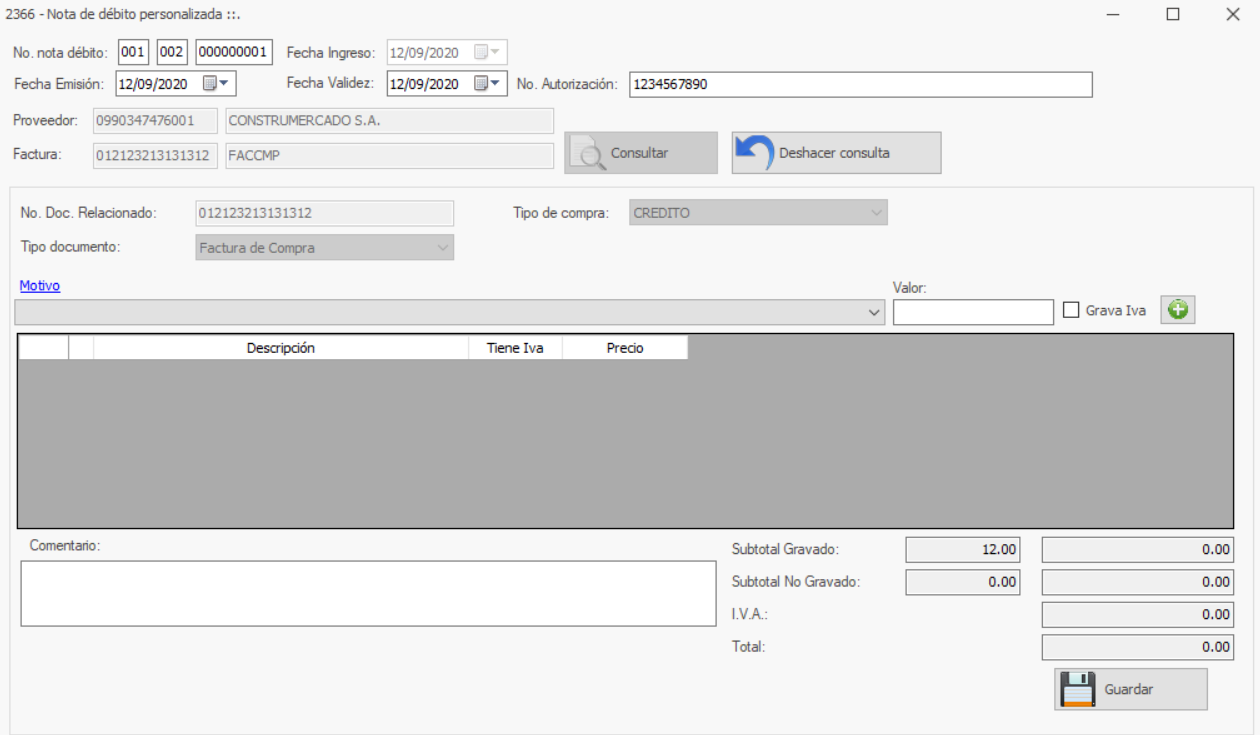Viewport: 1260px width, 735px height.
Task: Click in the Comentario text box
Action: pyautogui.click(x=368, y=593)
